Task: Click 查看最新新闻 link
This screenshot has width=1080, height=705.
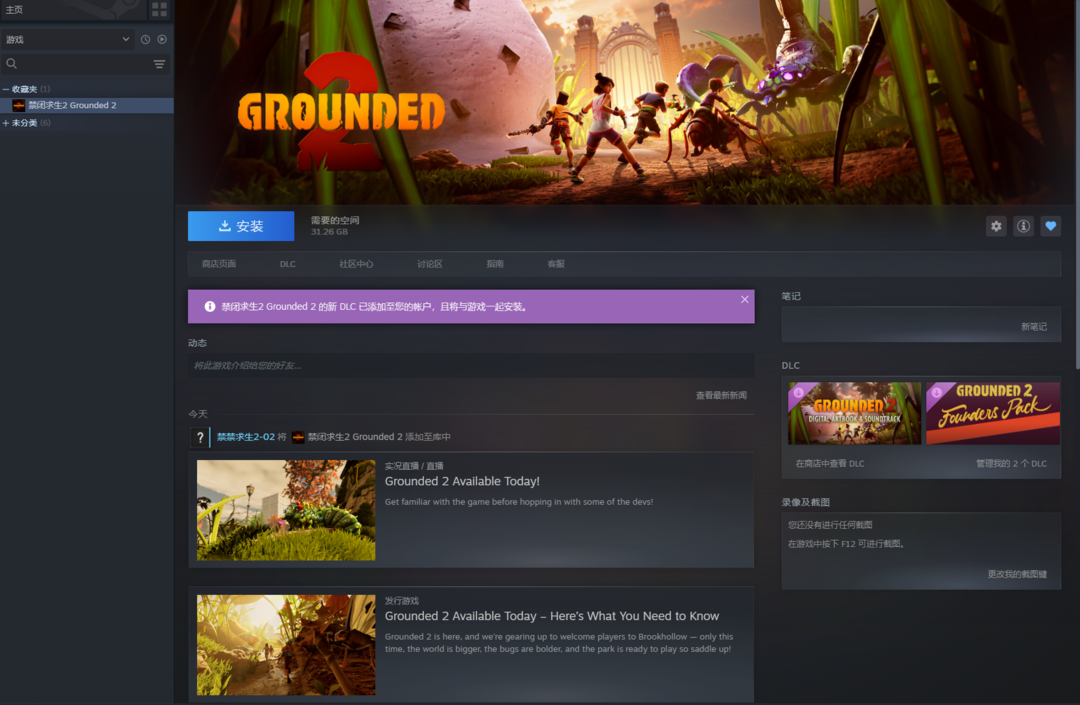Action: [x=720, y=395]
